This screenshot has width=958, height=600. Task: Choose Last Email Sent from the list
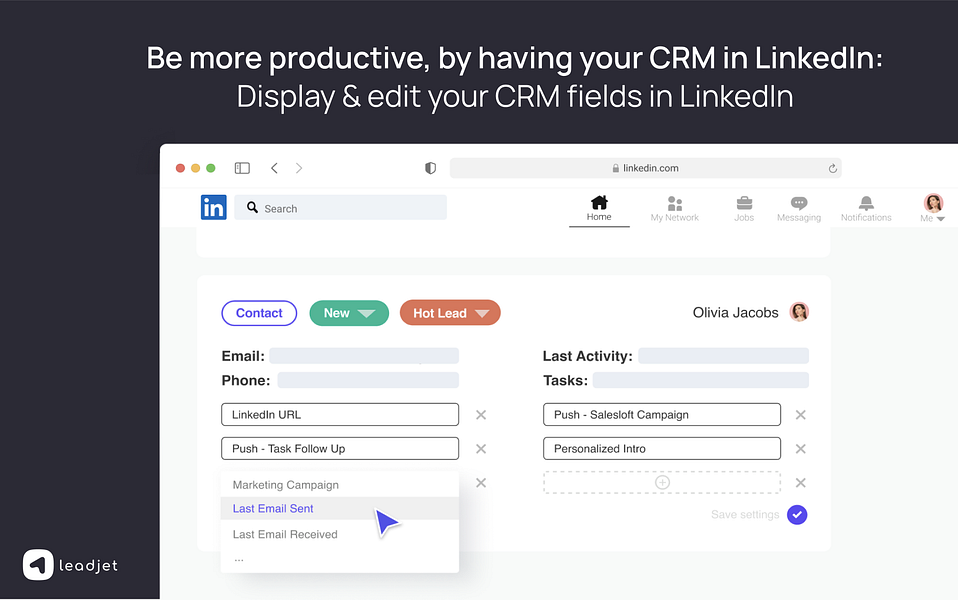tap(340, 508)
